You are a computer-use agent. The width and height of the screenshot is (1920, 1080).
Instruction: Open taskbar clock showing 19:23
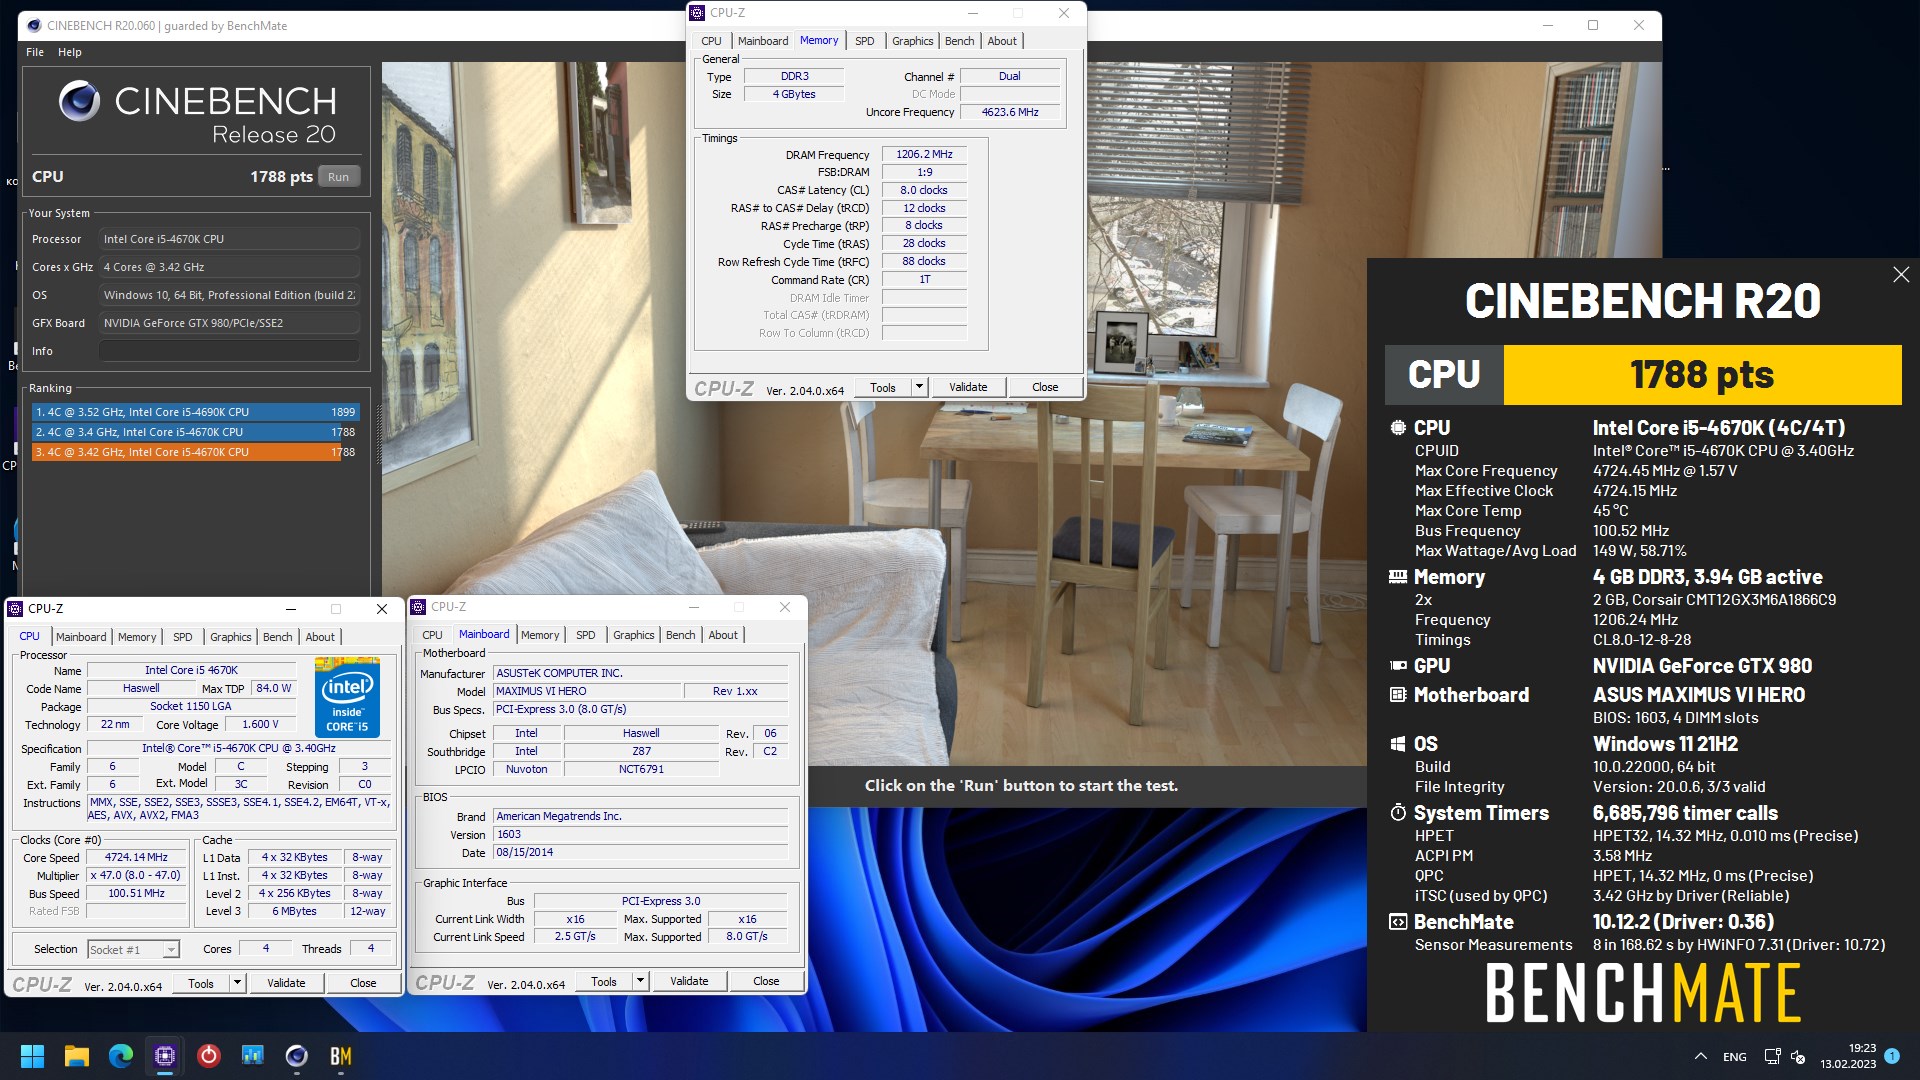point(1848,1056)
